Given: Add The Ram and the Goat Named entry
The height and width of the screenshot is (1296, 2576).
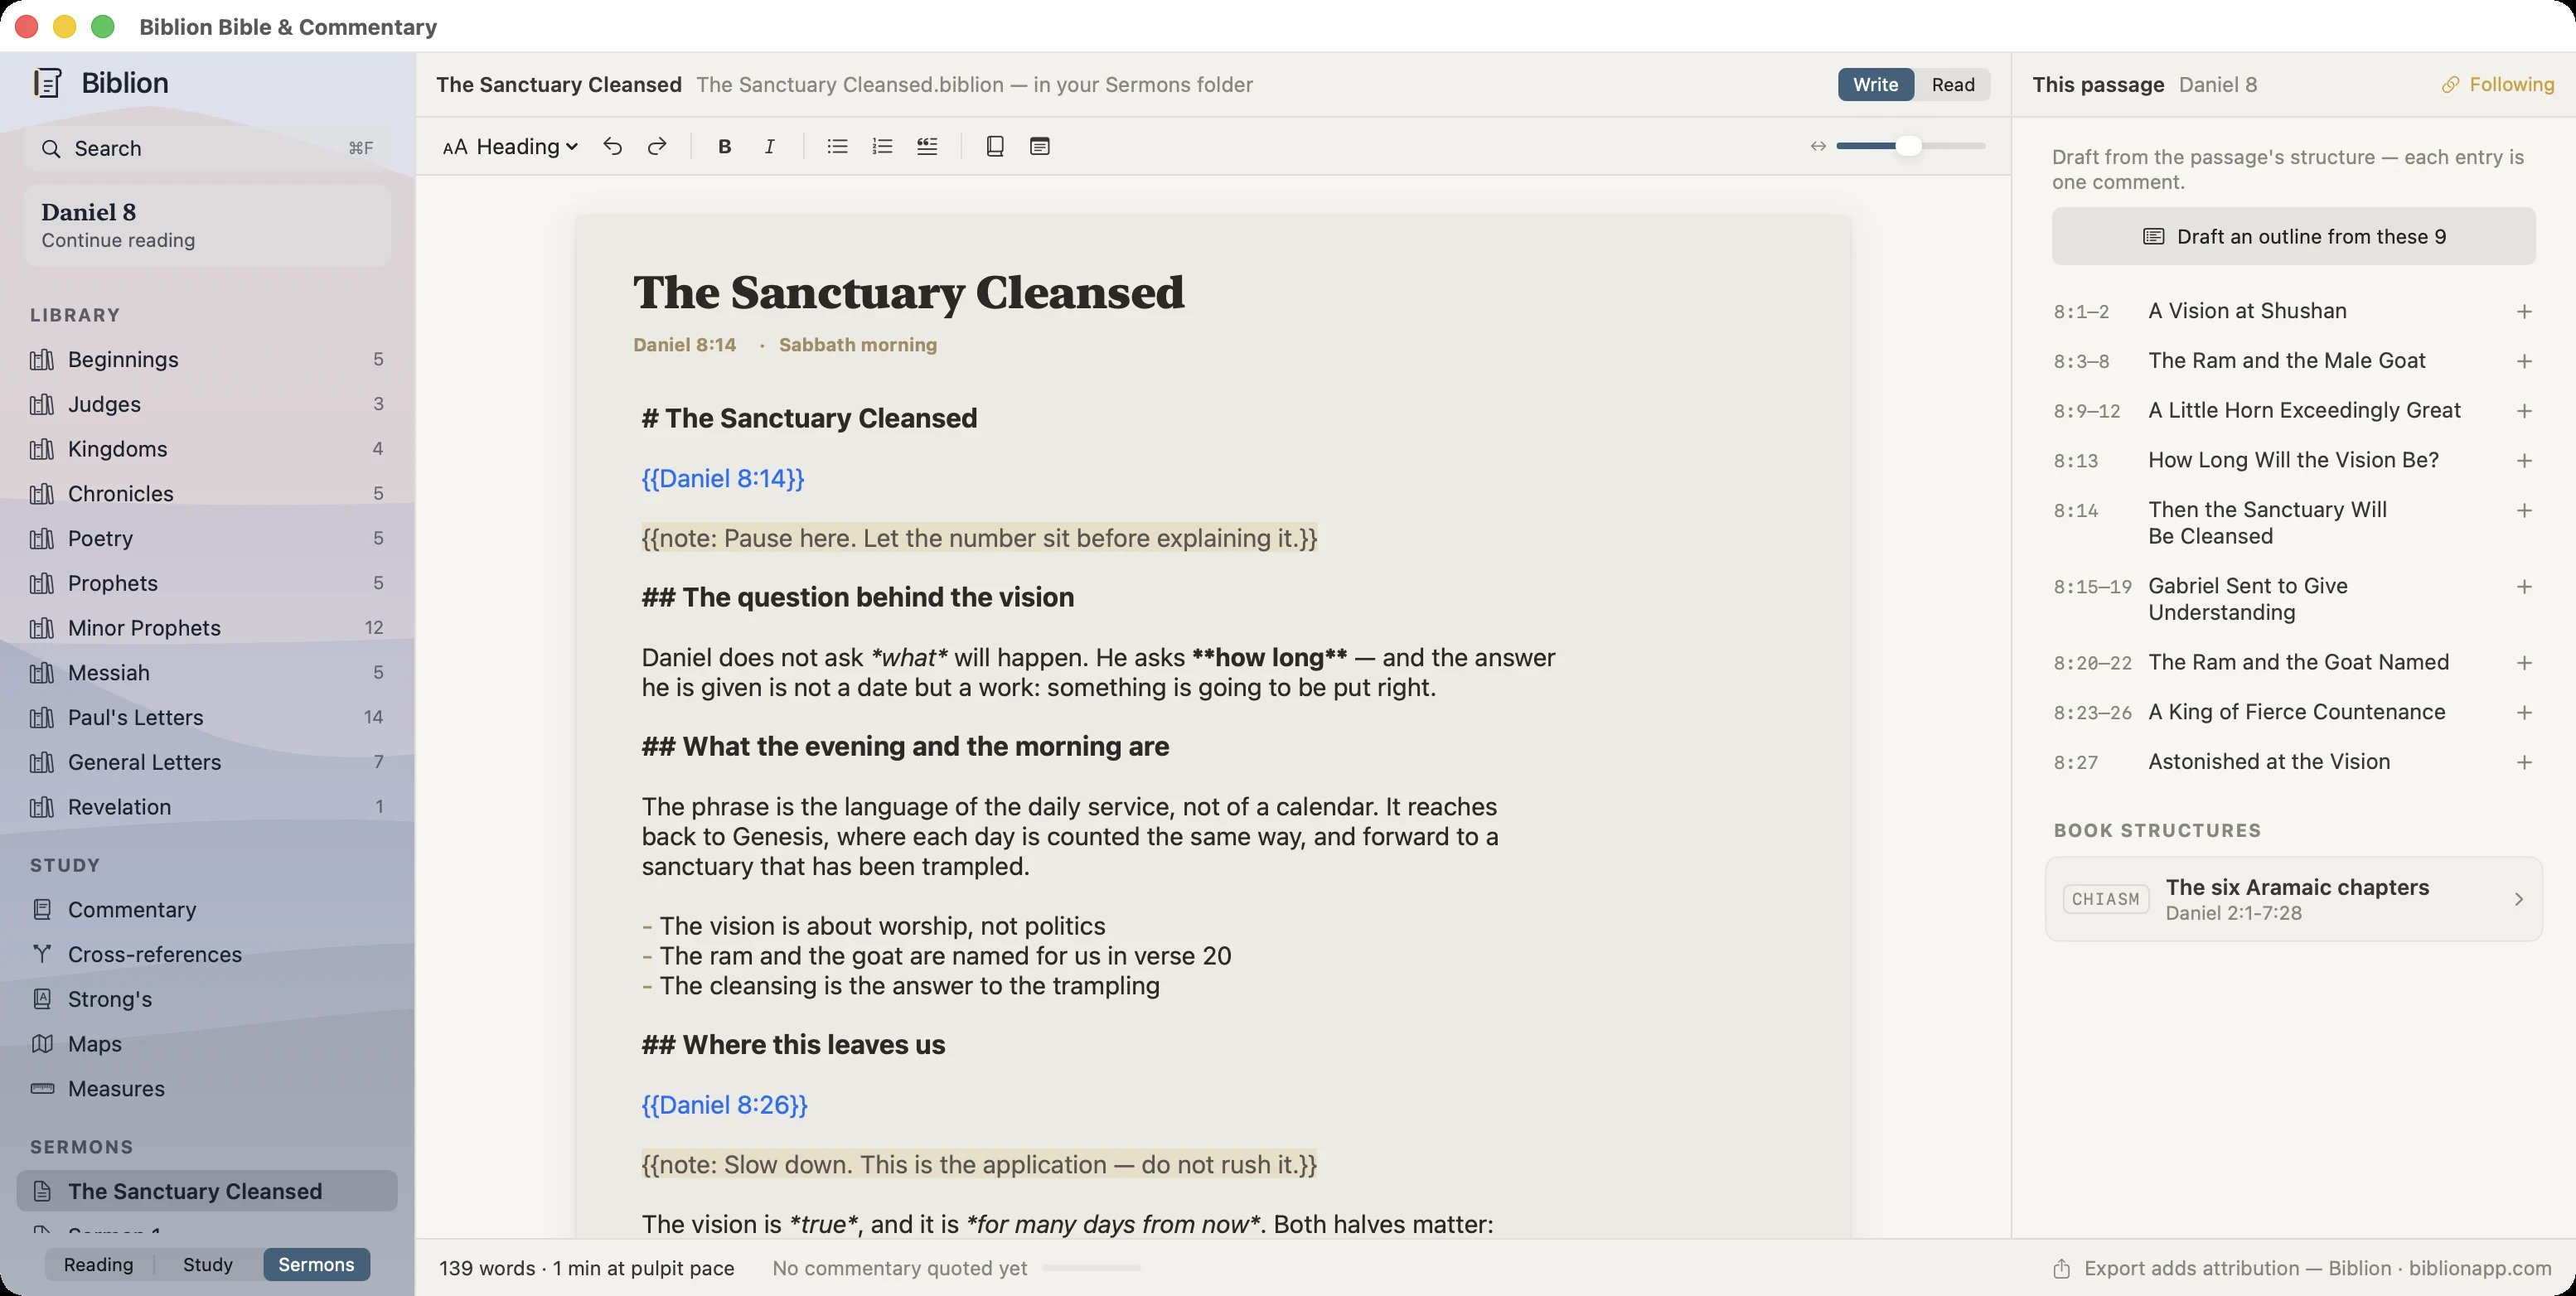Looking at the screenshot, I should [x=2524, y=663].
